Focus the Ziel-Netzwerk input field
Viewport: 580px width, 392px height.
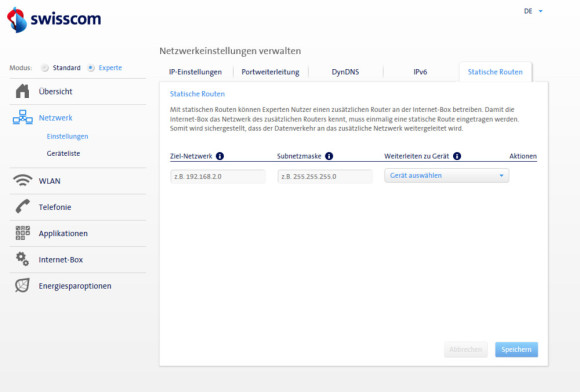click(218, 176)
